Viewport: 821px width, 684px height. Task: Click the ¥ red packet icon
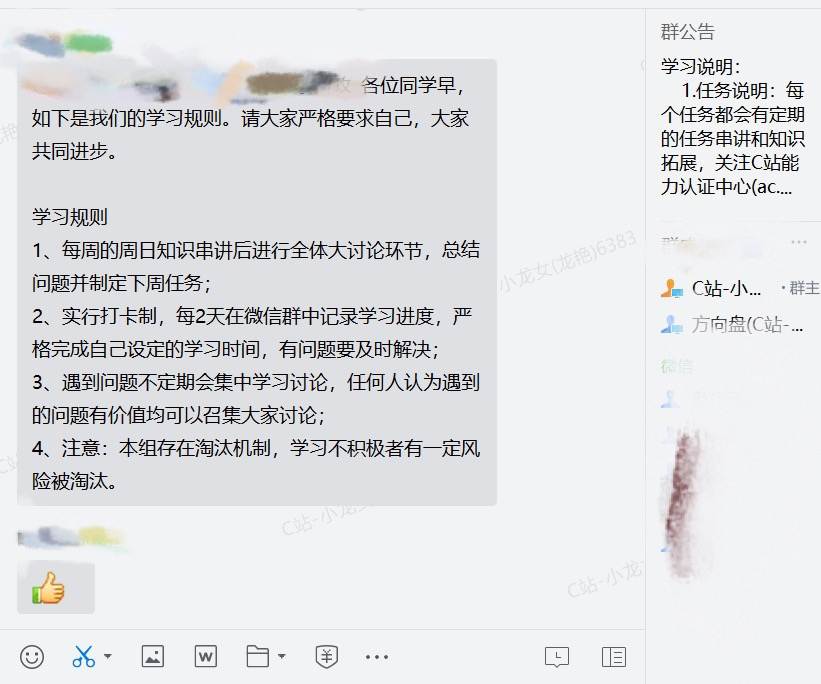click(x=327, y=657)
